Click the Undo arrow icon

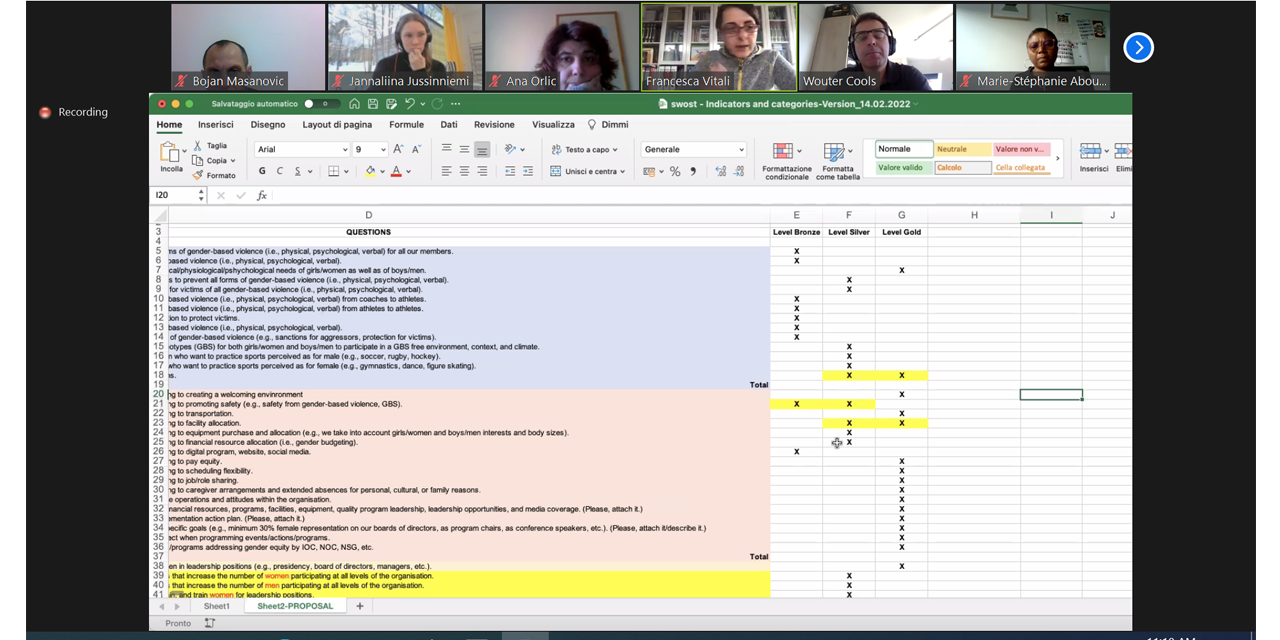tap(409, 104)
